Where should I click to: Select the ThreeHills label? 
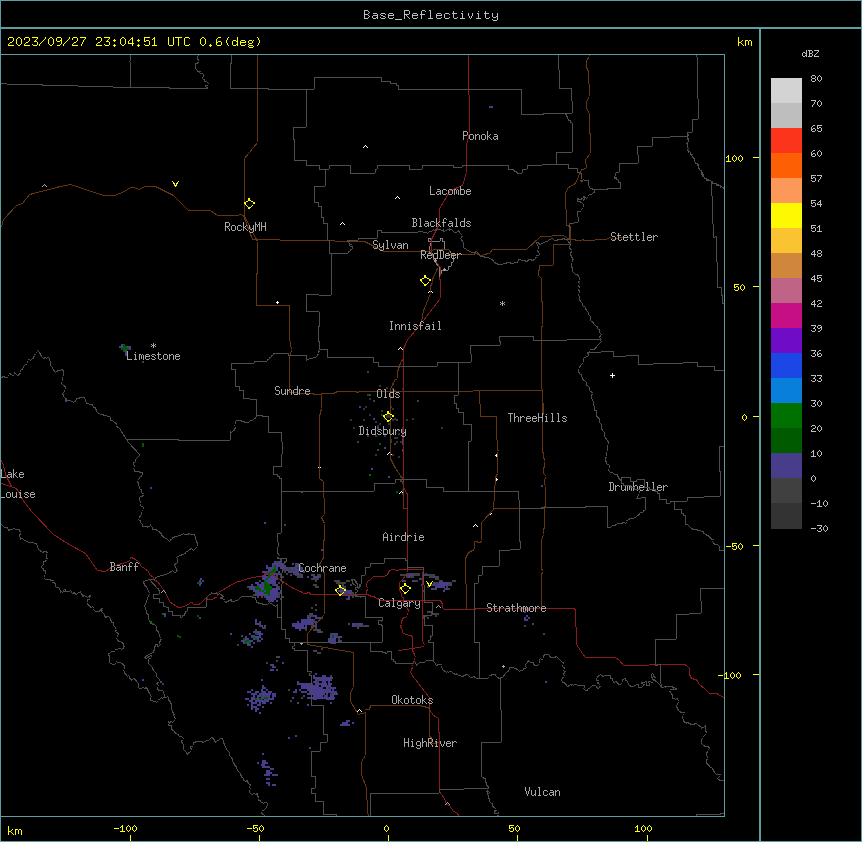[x=537, y=418]
